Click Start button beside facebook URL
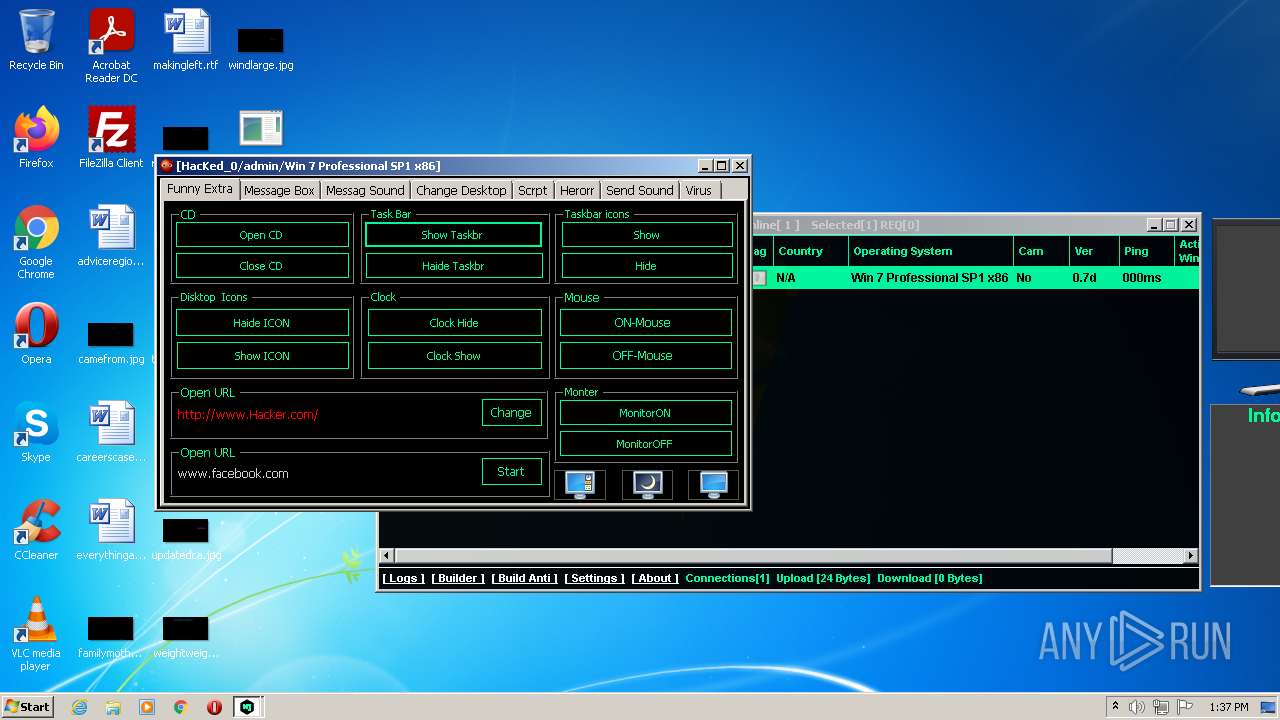The height and width of the screenshot is (720, 1280). pyautogui.click(x=511, y=472)
